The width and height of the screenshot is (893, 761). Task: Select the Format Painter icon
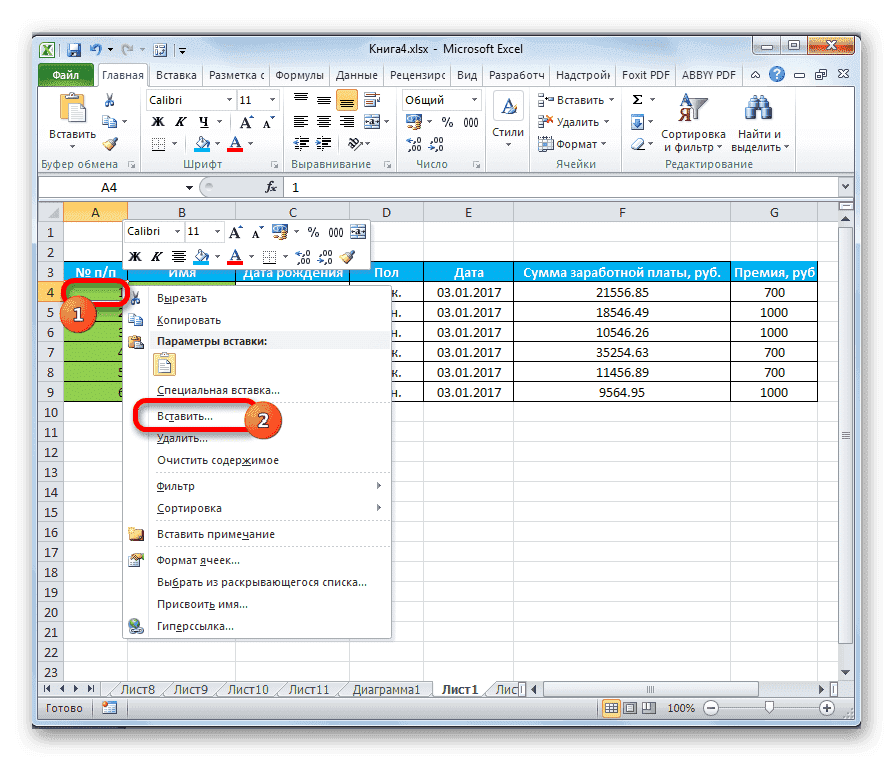tap(108, 145)
